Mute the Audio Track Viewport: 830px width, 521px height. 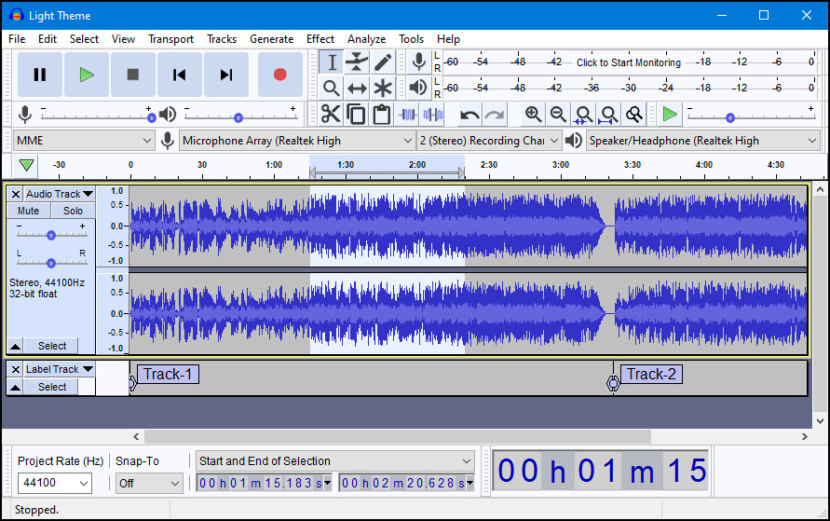(28, 211)
